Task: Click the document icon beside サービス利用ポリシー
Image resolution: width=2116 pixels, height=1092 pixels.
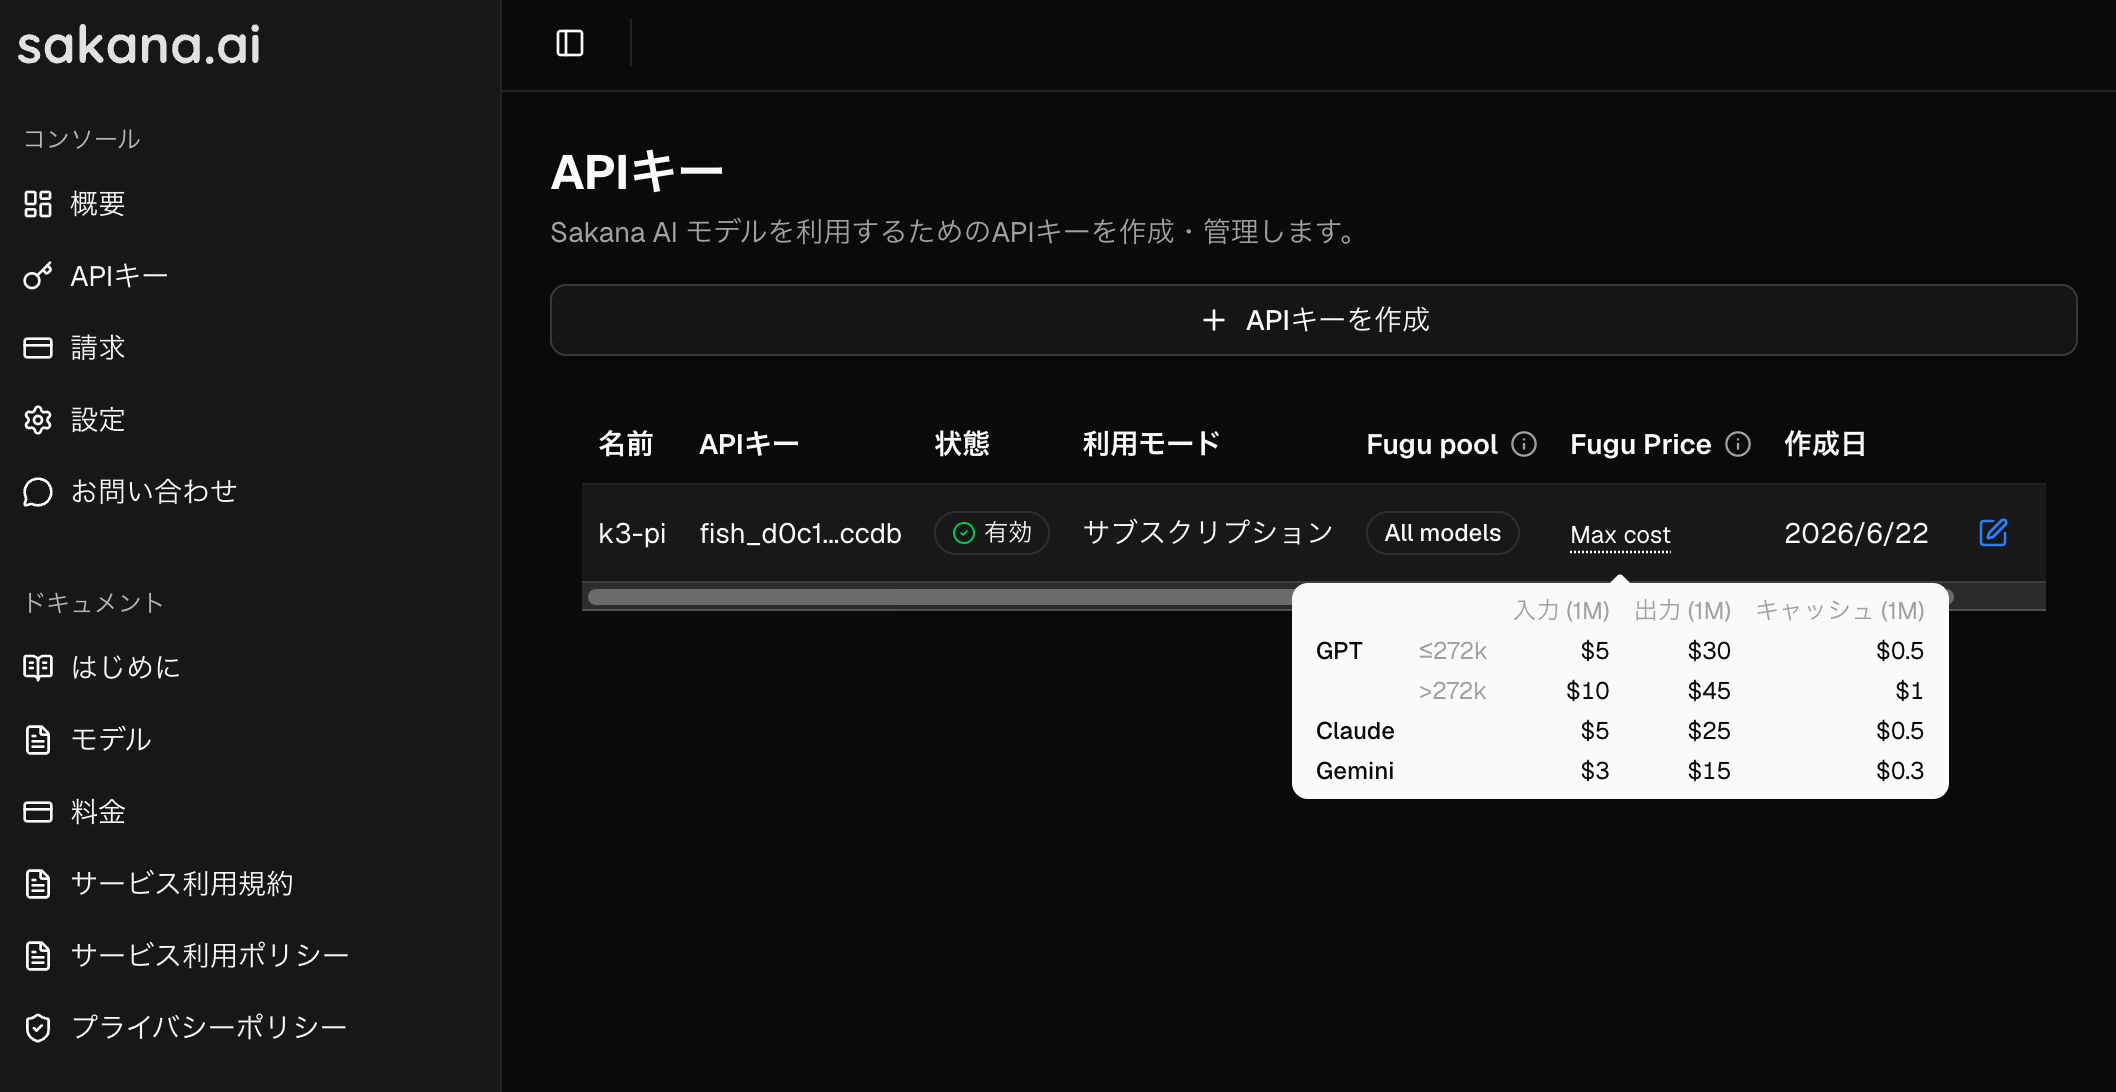Action: (x=38, y=956)
